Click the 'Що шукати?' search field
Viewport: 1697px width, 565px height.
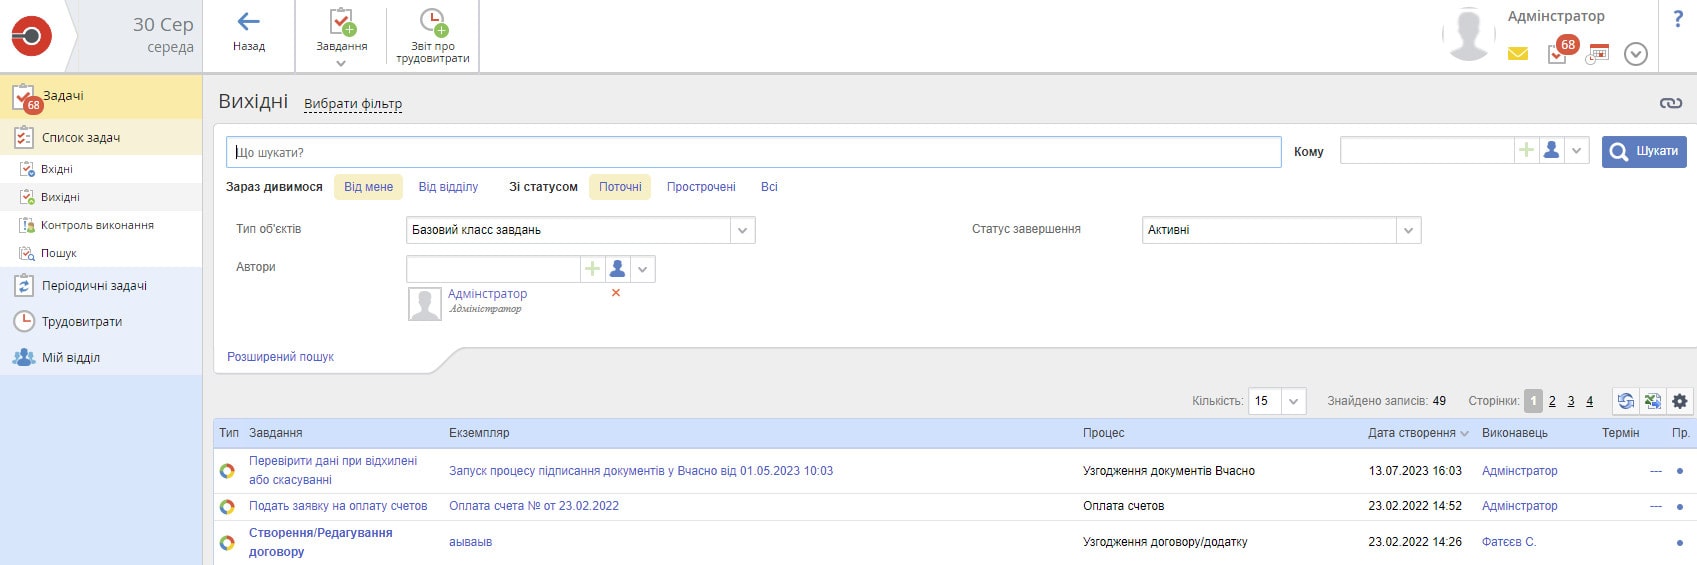coord(752,152)
